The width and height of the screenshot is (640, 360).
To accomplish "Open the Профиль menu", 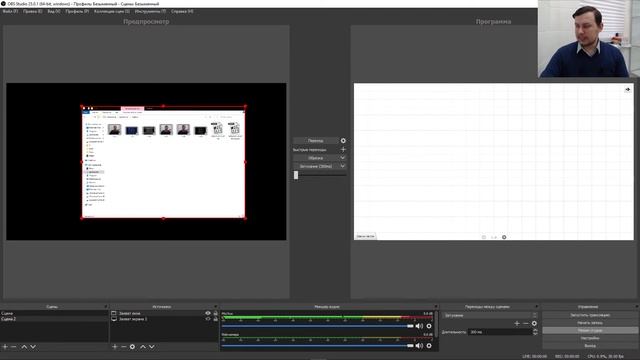I will coord(77,11).
